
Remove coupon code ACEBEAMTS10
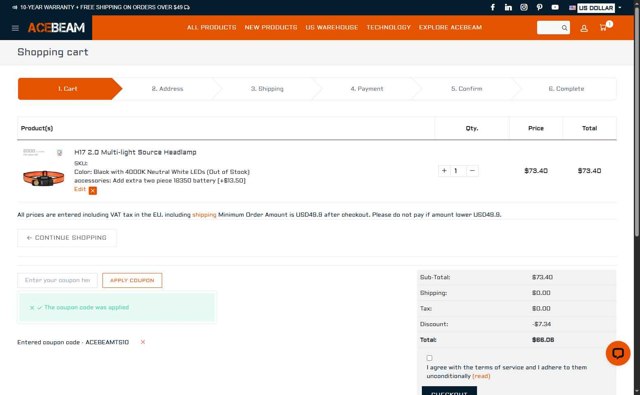[142, 342]
